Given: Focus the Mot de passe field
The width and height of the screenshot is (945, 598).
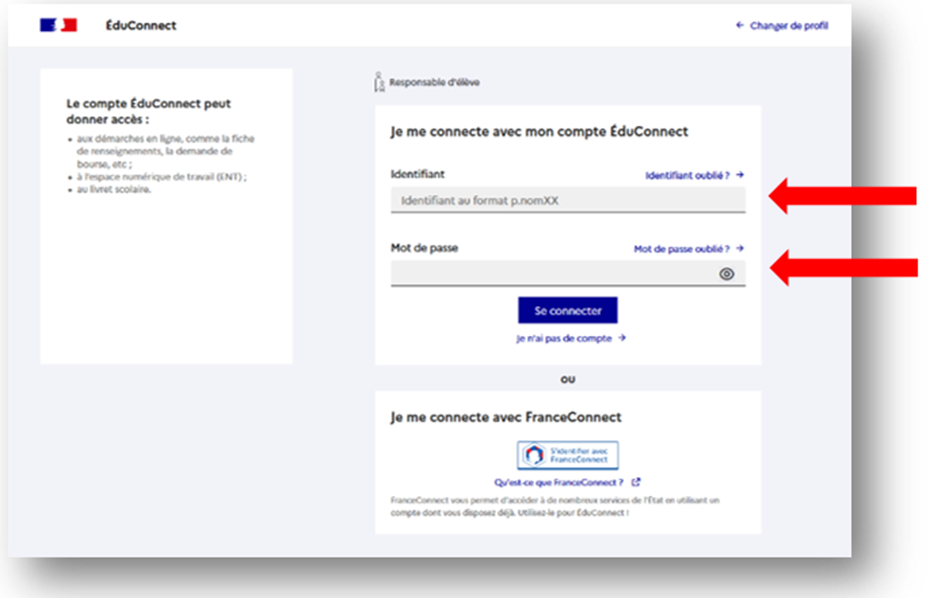Looking at the screenshot, I should point(552,274).
